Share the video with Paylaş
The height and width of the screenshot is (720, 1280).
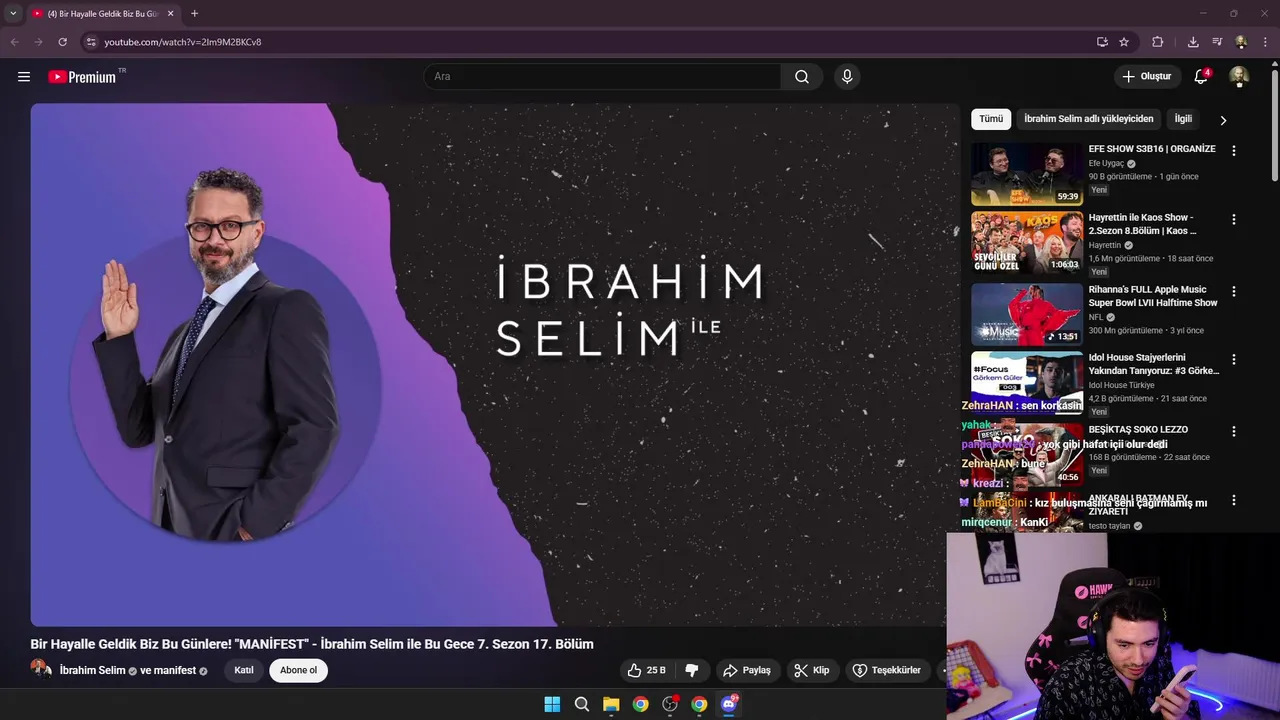(747, 670)
